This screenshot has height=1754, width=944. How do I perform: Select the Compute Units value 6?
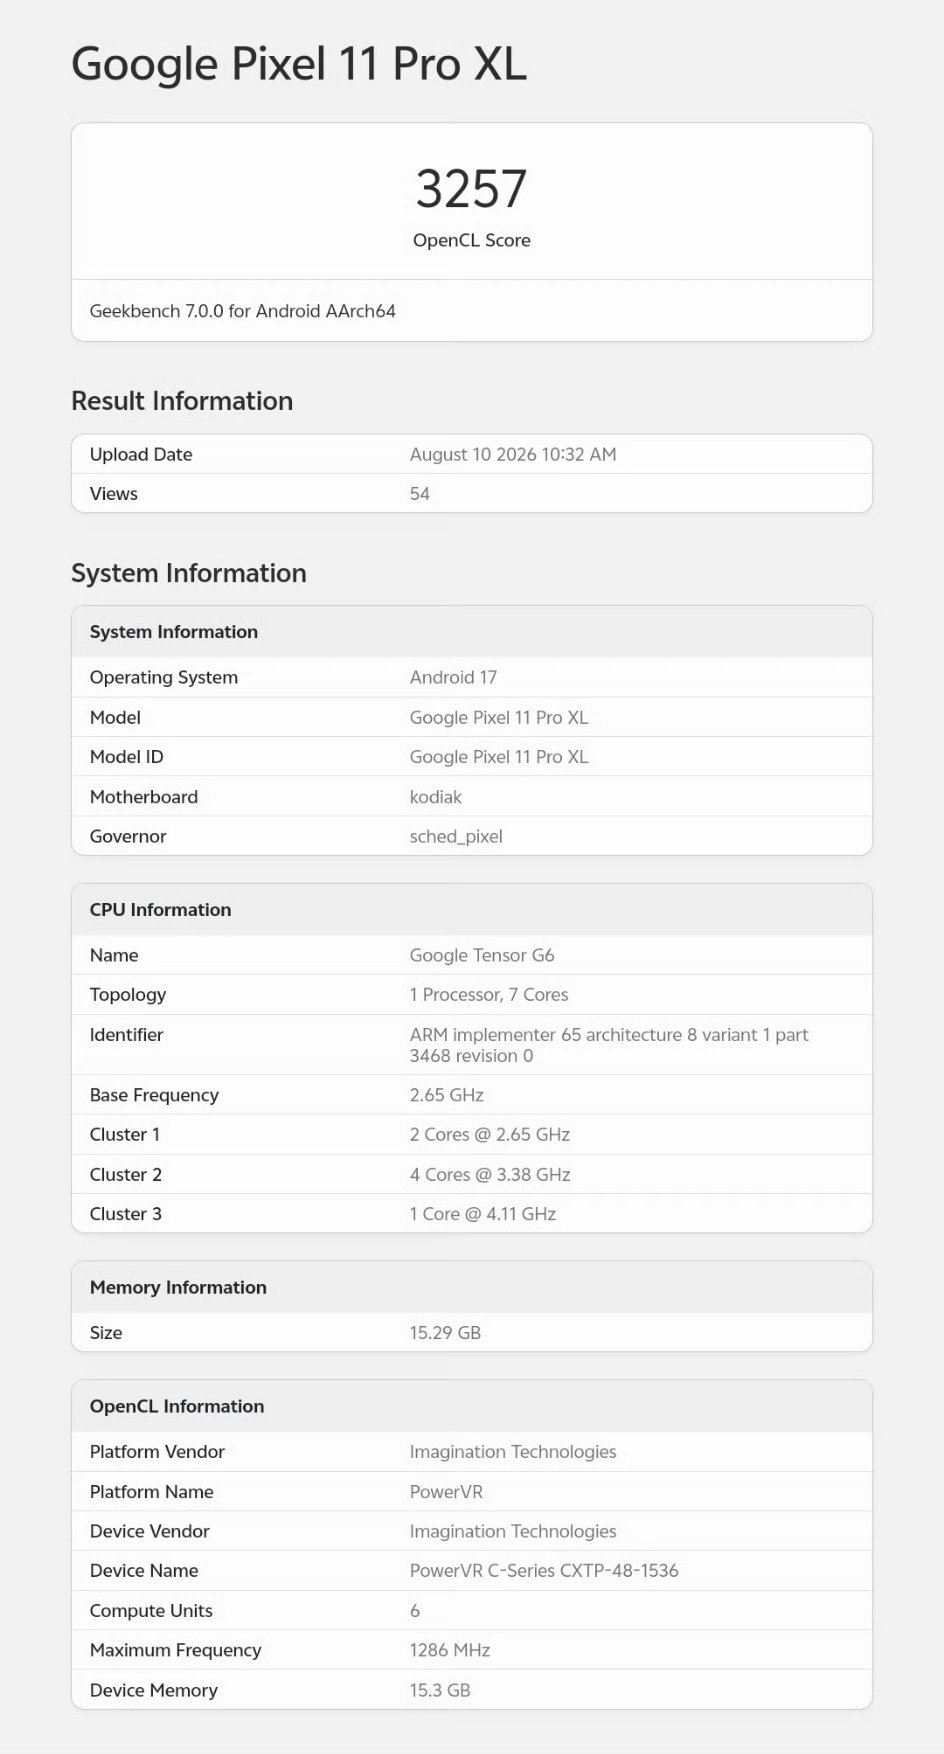[x=415, y=1611]
